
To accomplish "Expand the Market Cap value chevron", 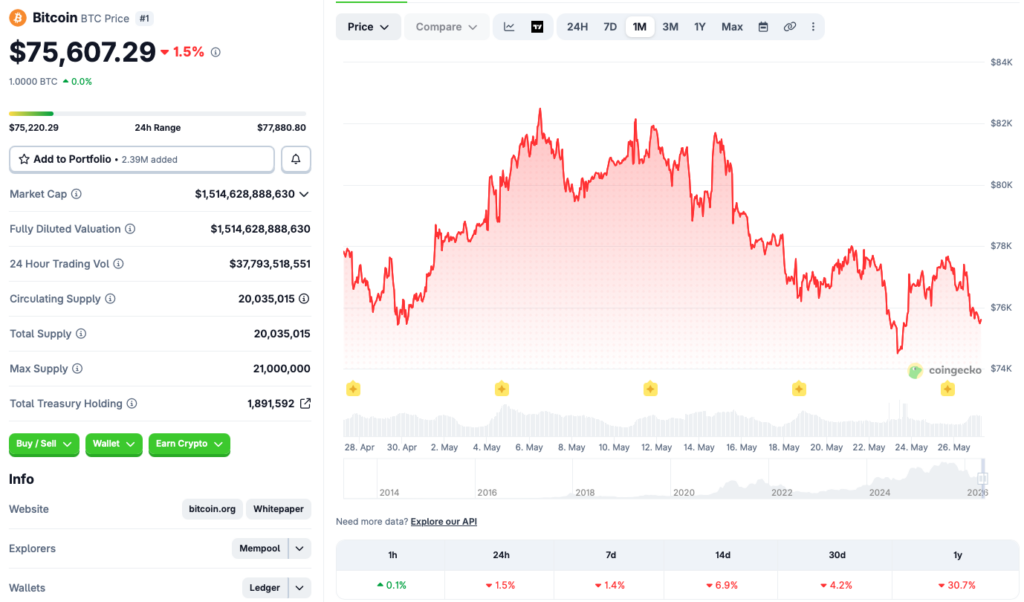I will pyautogui.click(x=304, y=195).
